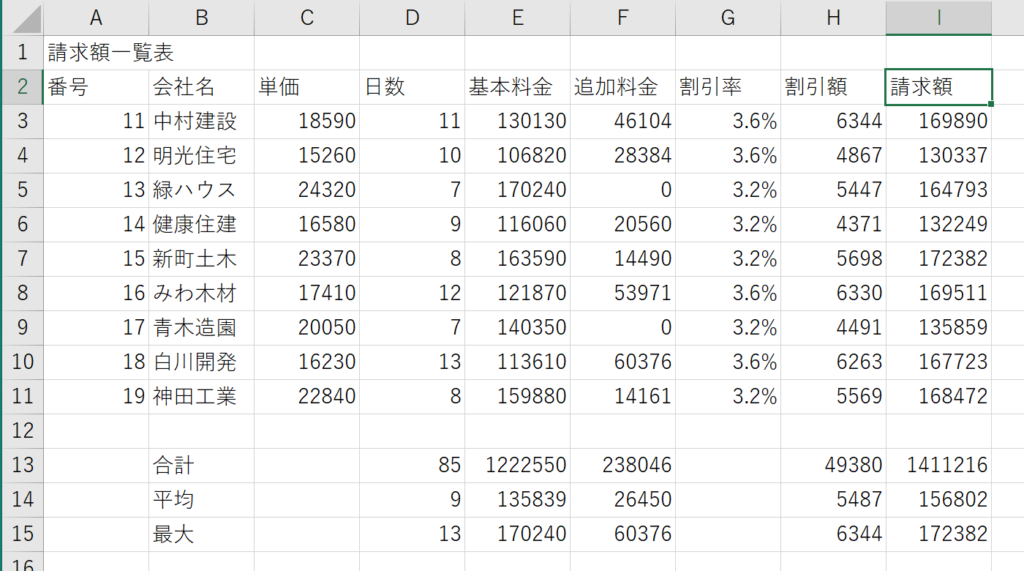Click unit price cell 18590

[307, 121]
